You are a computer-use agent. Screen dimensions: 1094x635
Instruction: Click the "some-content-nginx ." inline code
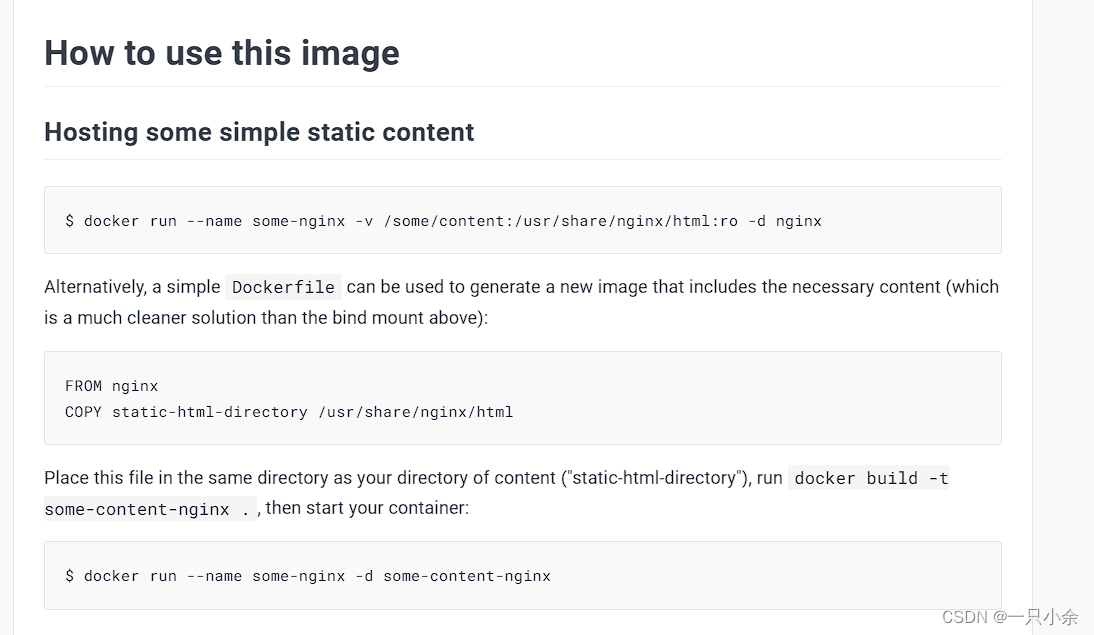pyautogui.click(x=150, y=509)
